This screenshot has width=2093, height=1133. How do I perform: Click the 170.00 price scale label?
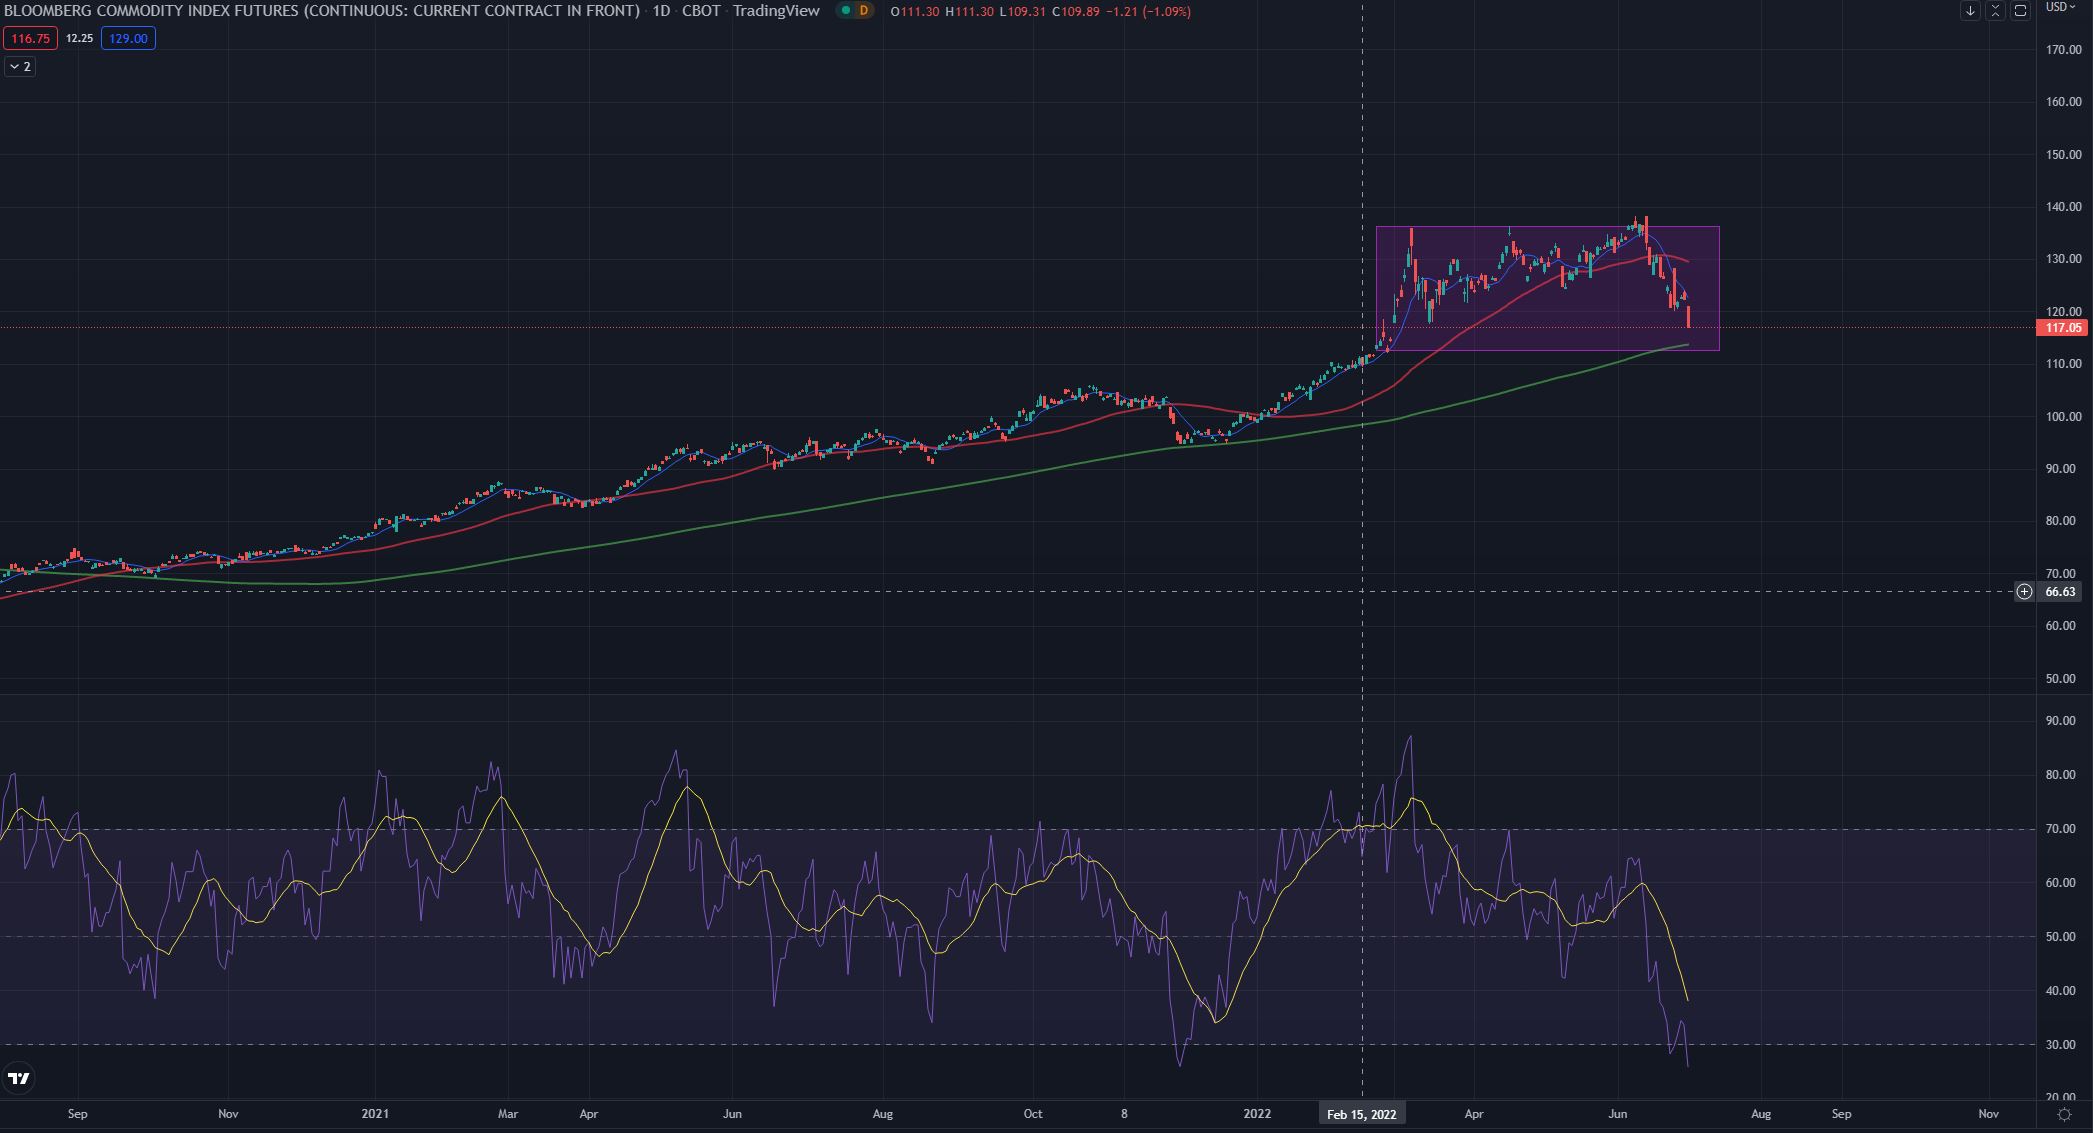click(x=2064, y=49)
